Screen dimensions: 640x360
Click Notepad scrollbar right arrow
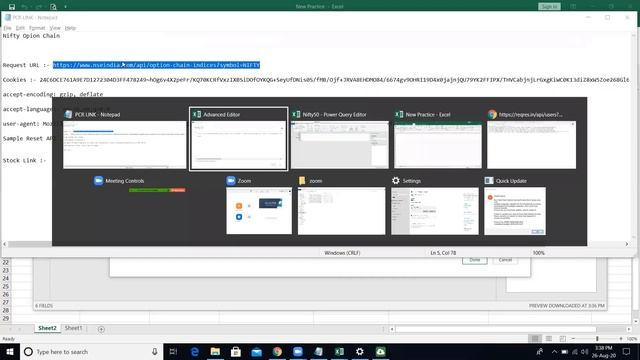click(627, 244)
